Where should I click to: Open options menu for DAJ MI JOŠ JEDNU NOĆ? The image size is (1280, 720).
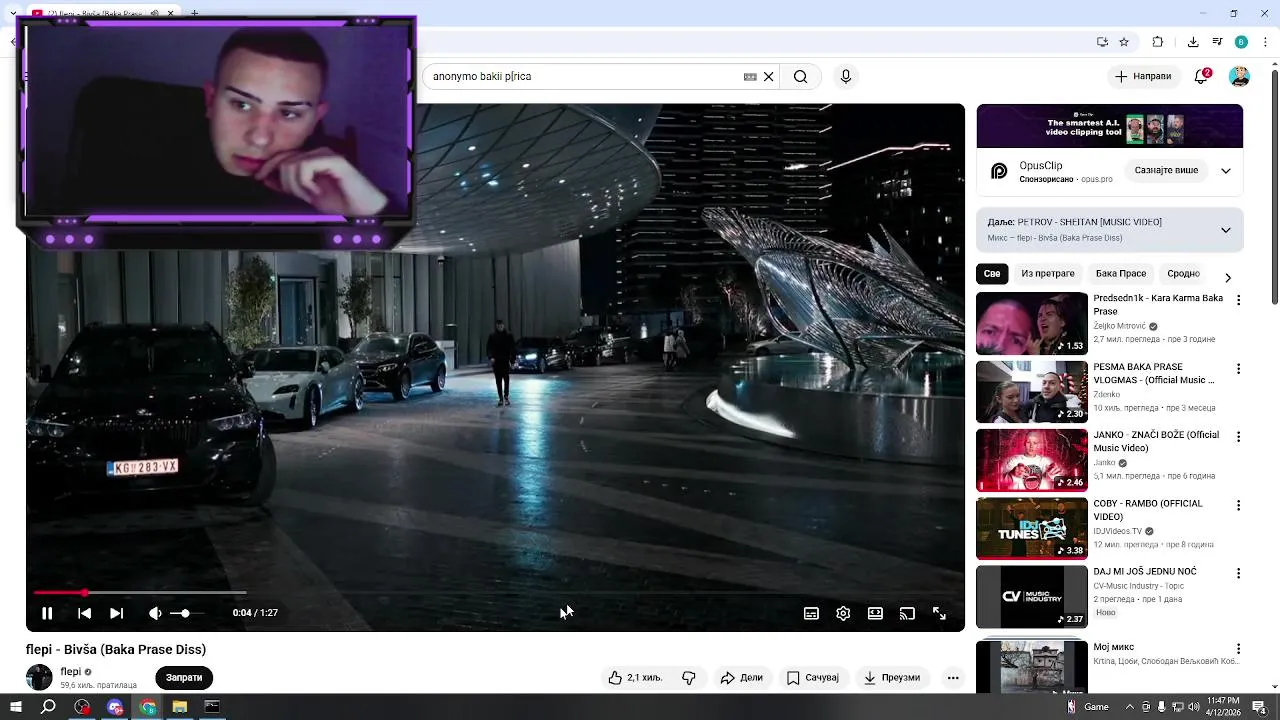pyautogui.click(x=1238, y=574)
